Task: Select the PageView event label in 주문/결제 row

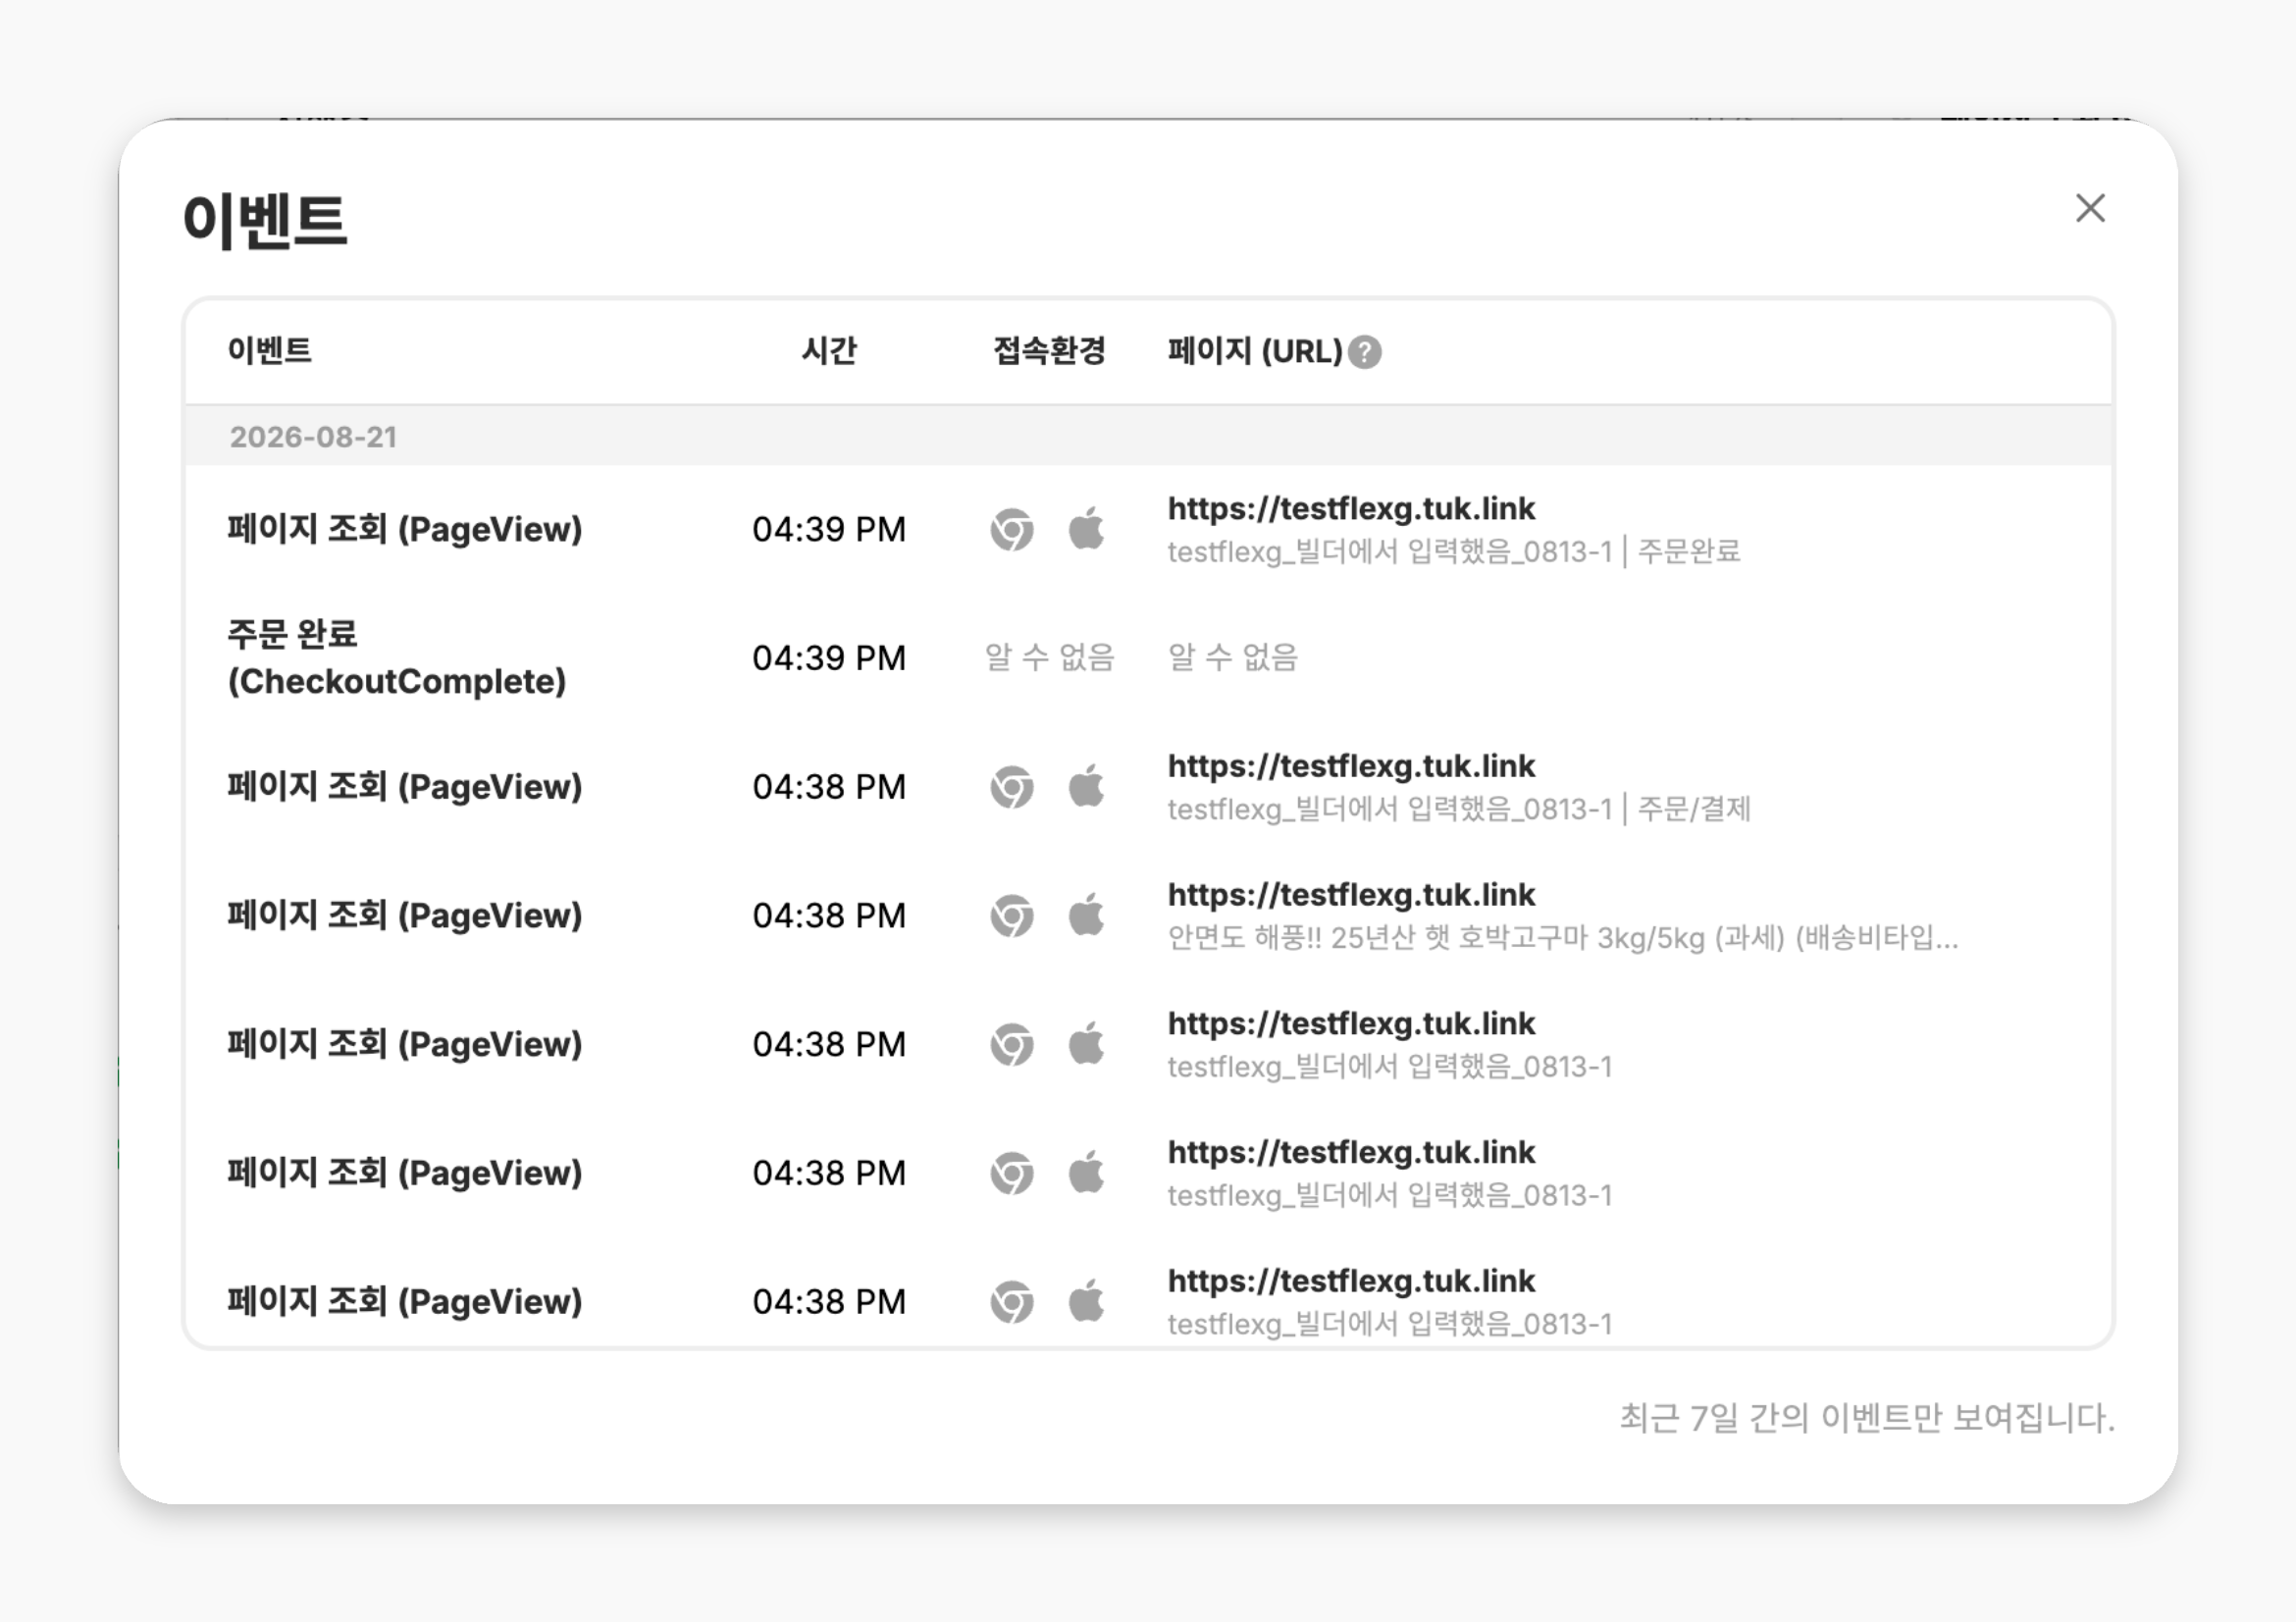Action: click(405, 787)
